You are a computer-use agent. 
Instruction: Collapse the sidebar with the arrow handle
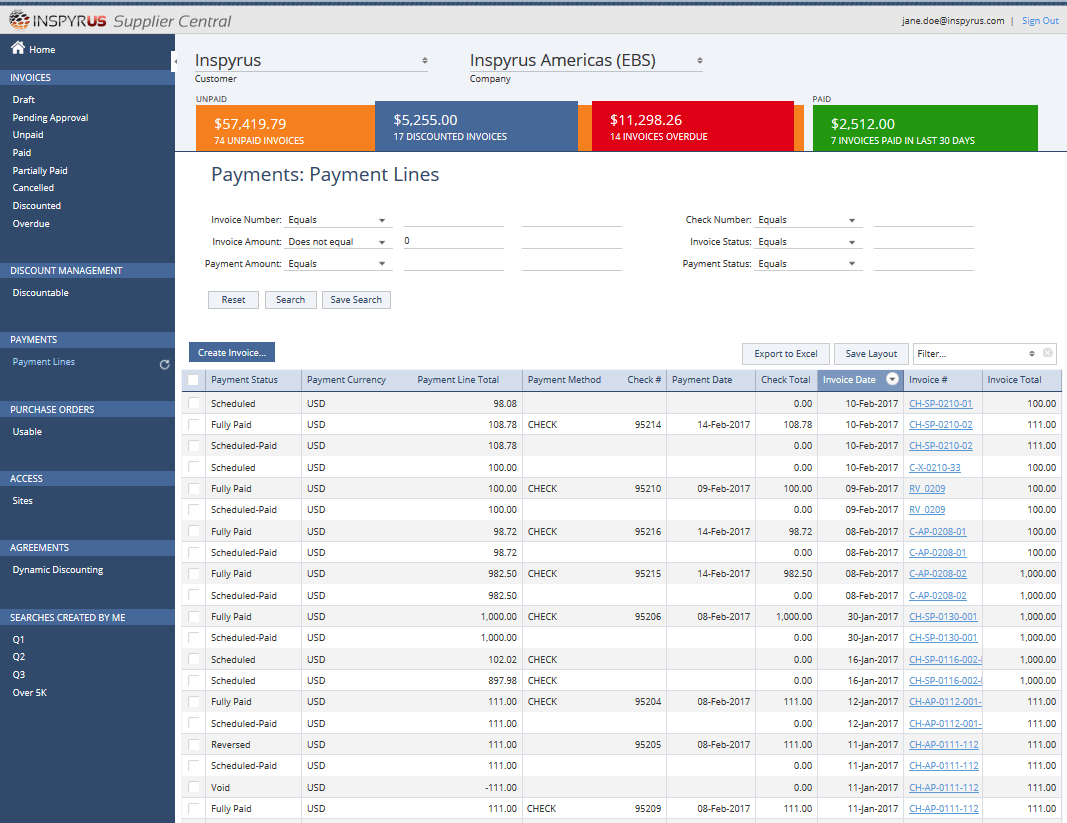175,61
